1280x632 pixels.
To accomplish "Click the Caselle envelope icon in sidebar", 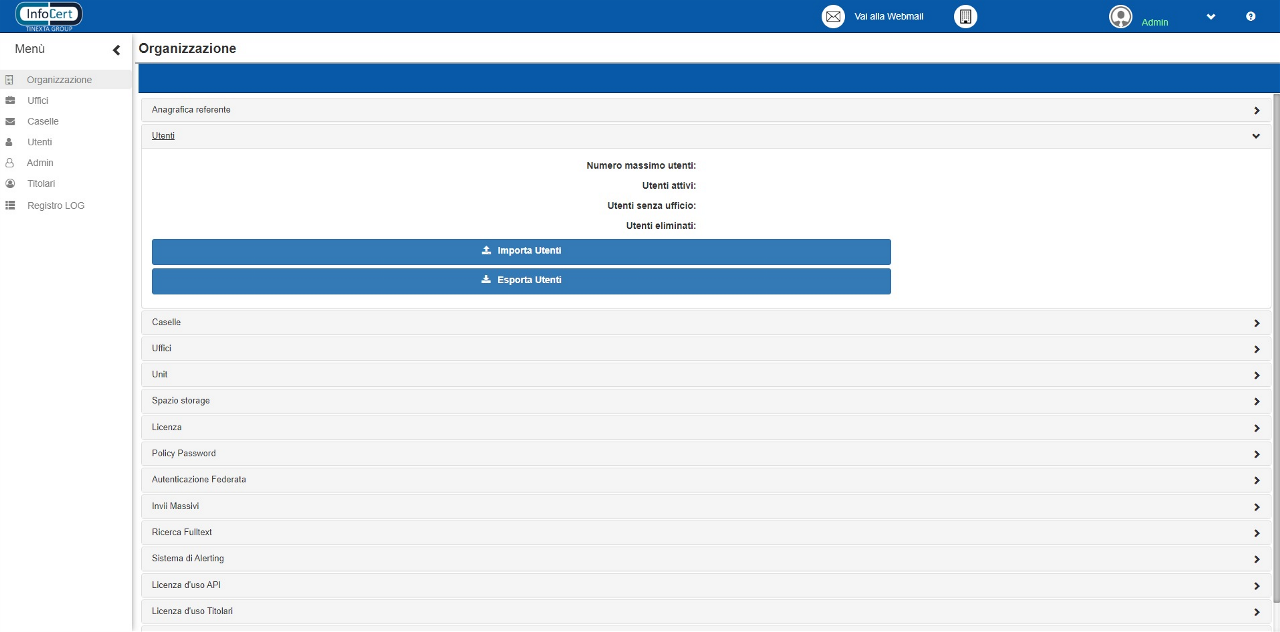I will click(x=10, y=121).
